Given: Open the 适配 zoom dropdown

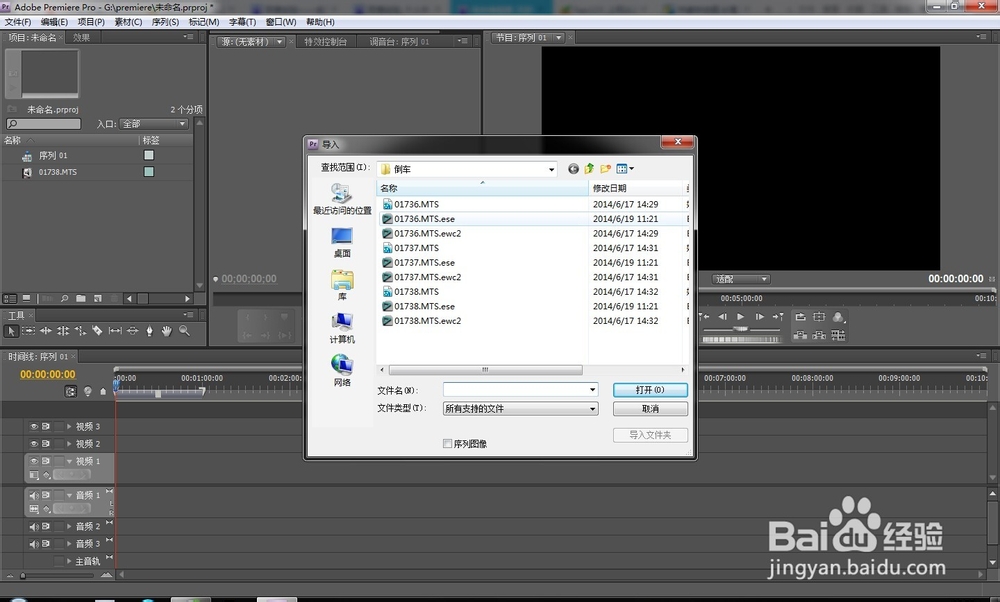Looking at the screenshot, I should (x=741, y=279).
